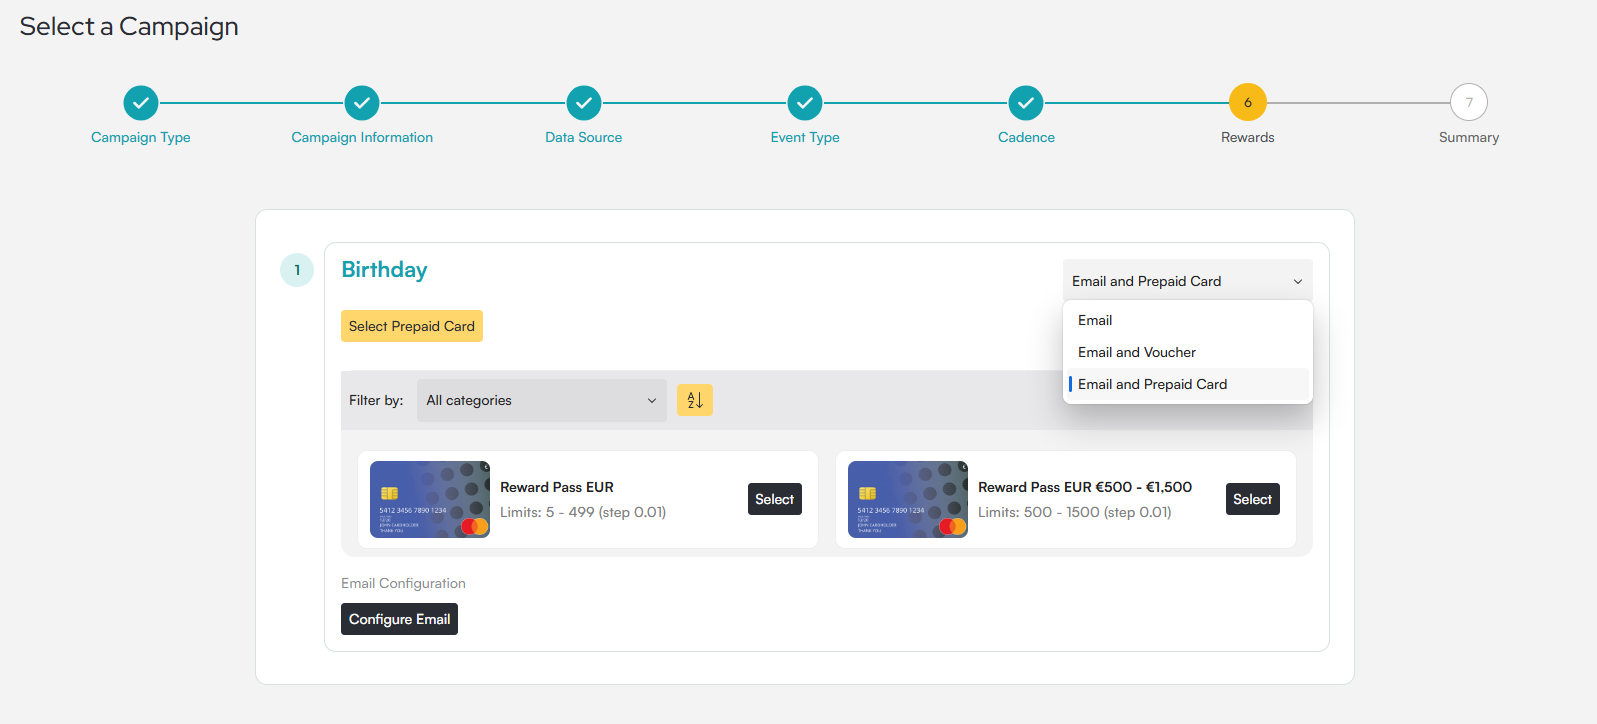The image size is (1597, 724).
Task: Pick Email and Prepaid Card menu option
Action: [1187, 384]
